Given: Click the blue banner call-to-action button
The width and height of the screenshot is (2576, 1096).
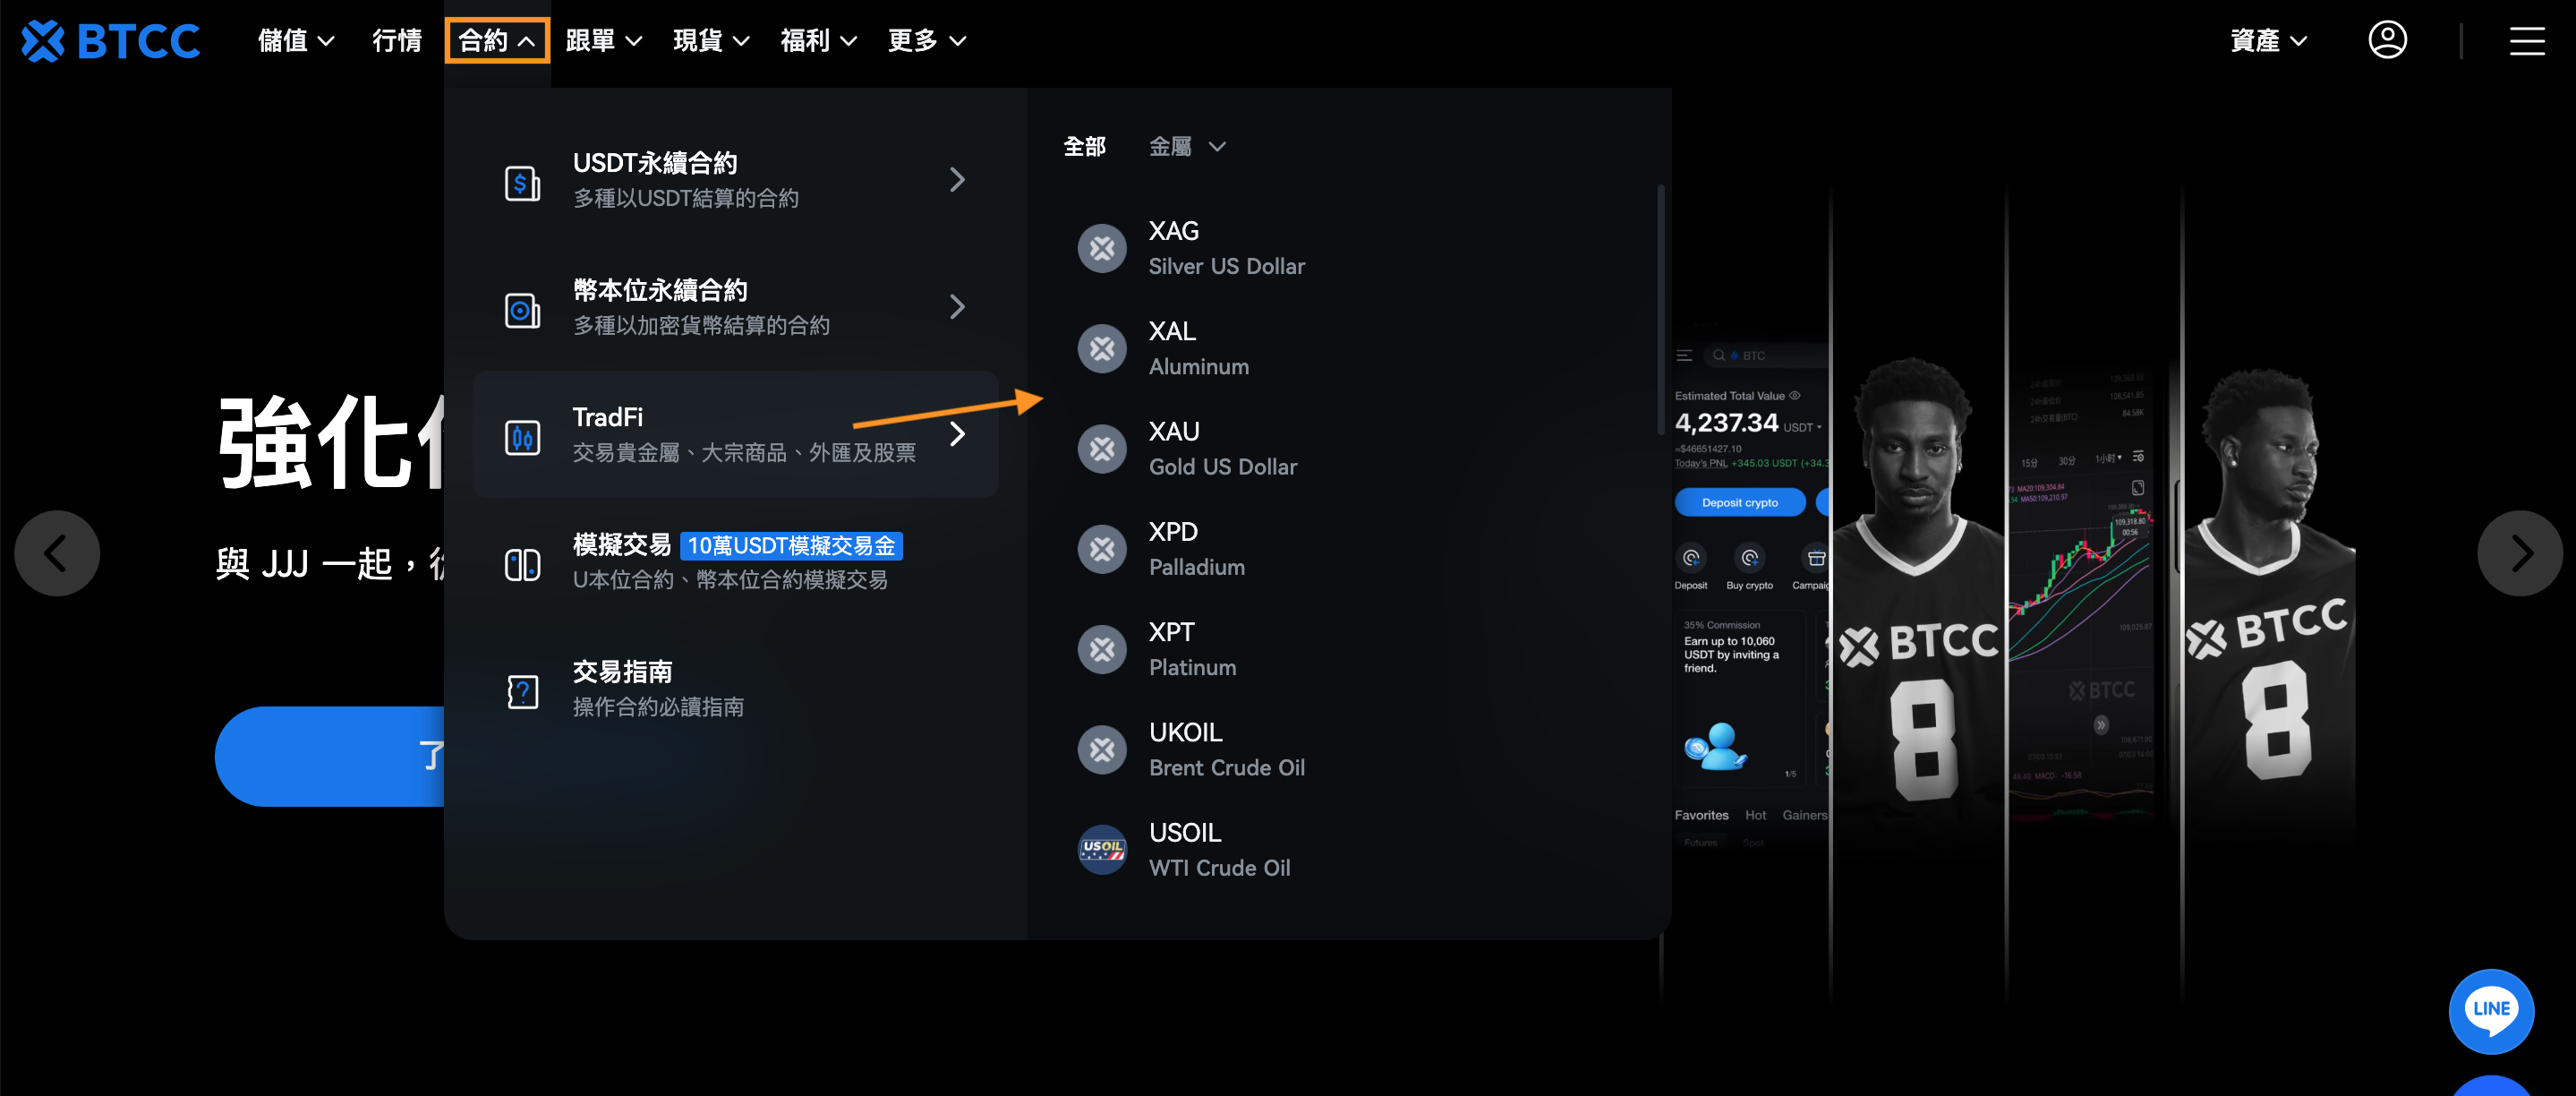Looking at the screenshot, I should click(x=330, y=757).
